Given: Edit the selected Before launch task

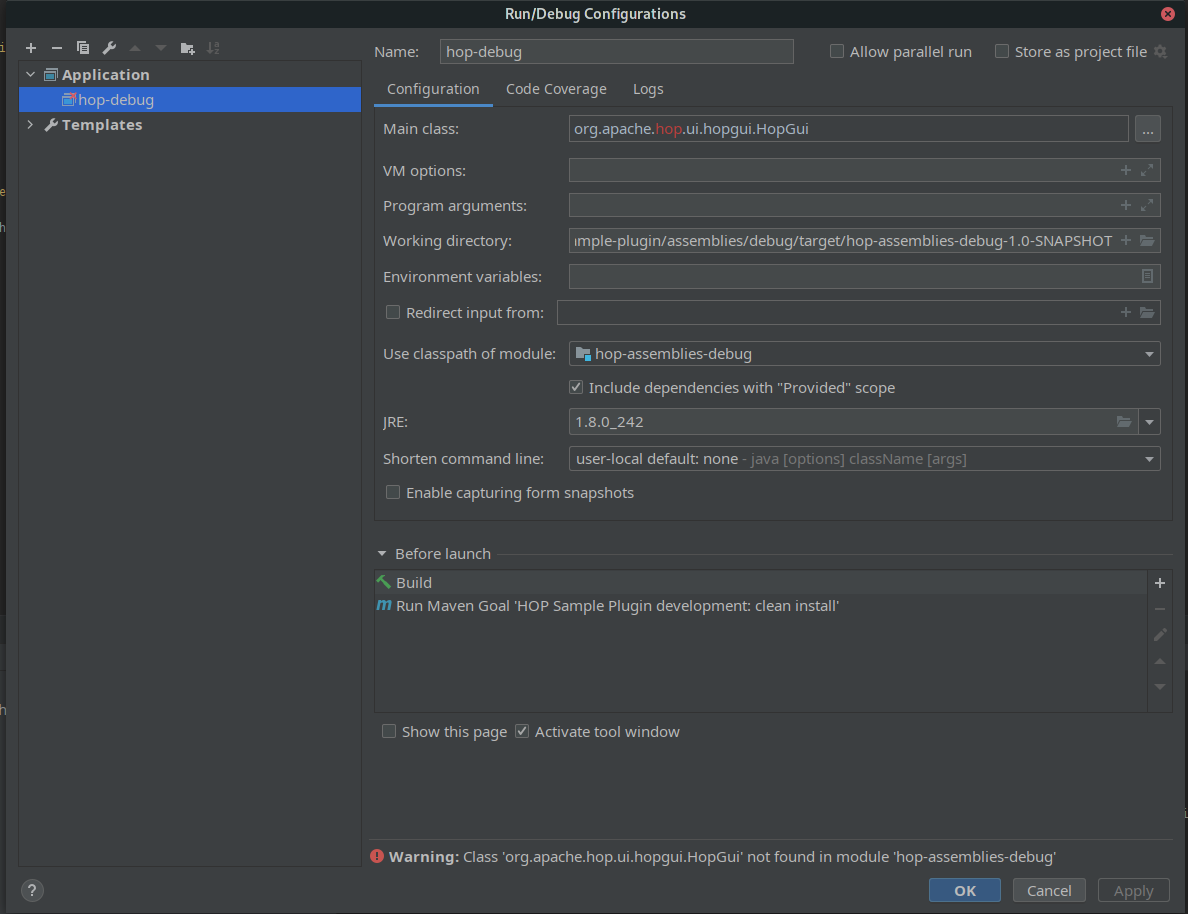Looking at the screenshot, I should [1159, 634].
